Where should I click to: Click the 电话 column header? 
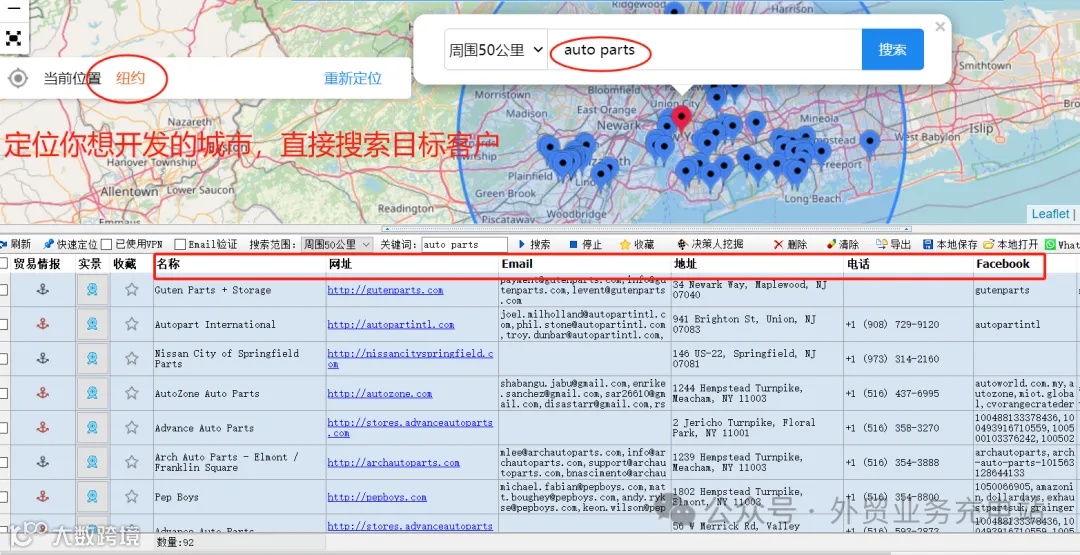(908, 264)
